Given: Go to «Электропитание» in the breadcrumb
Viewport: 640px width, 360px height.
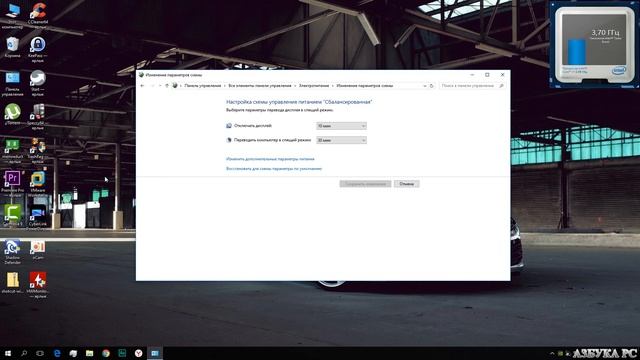Looking at the screenshot, I should coord(314,86).
